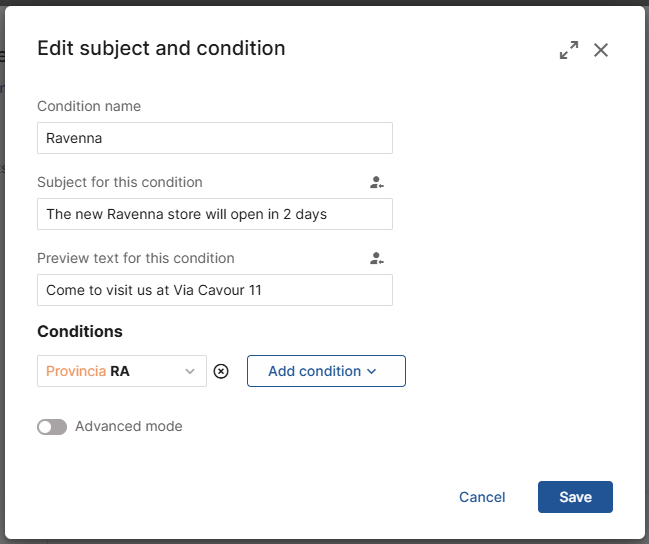649x544 pixels.
Task: Expand the dialog to full screen
Action: point(569,50)
